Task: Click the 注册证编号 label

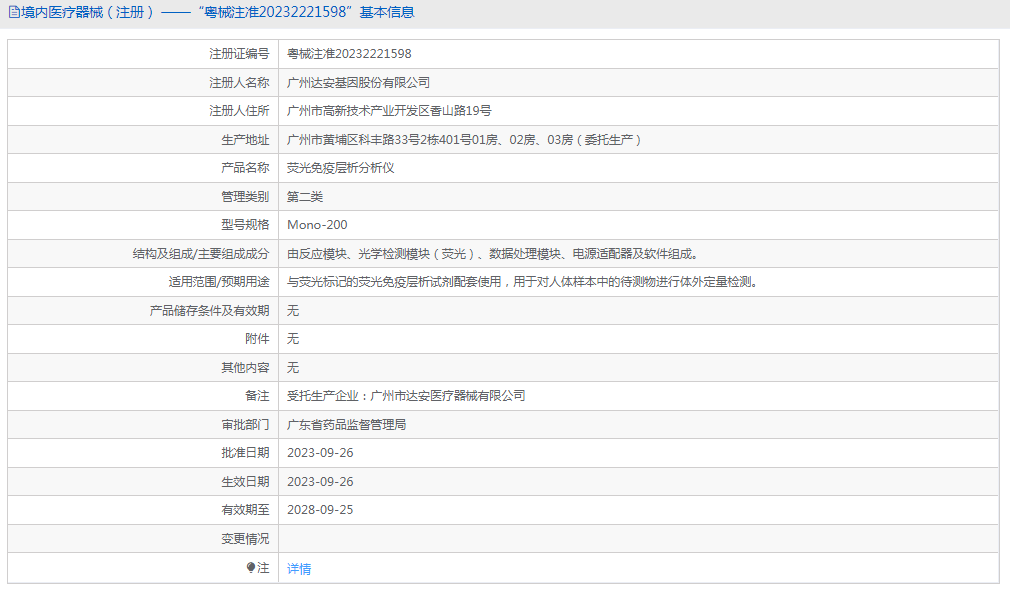Action: click(x=239, y=54)
